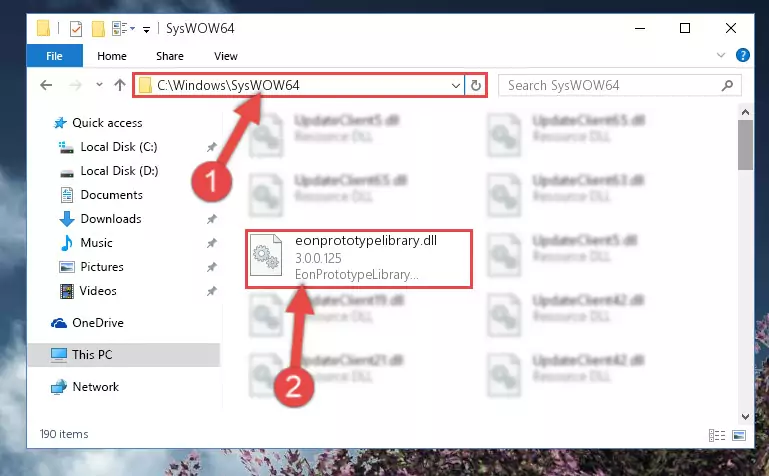Screen dimensions: 769x476
Task: Switch to Large icons view in status bar
Action: pos(739,435)
